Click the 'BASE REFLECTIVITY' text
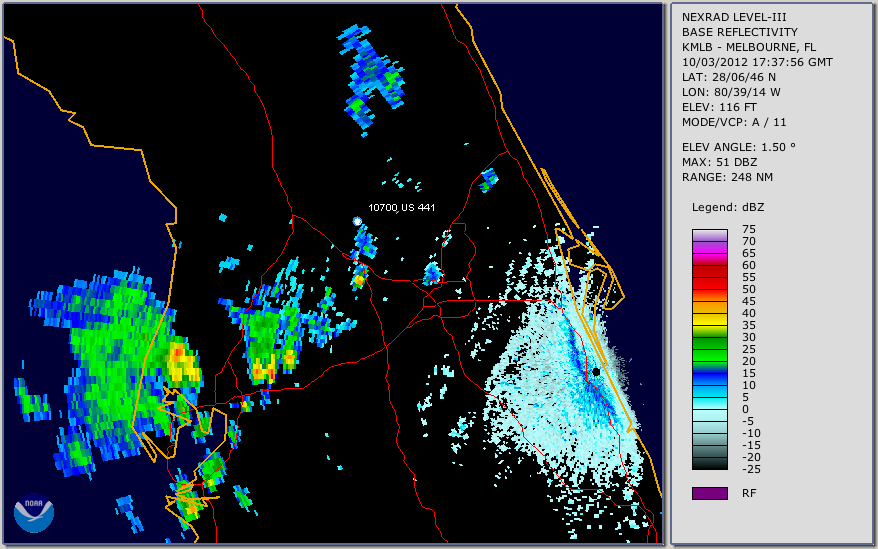 point(740,32)
